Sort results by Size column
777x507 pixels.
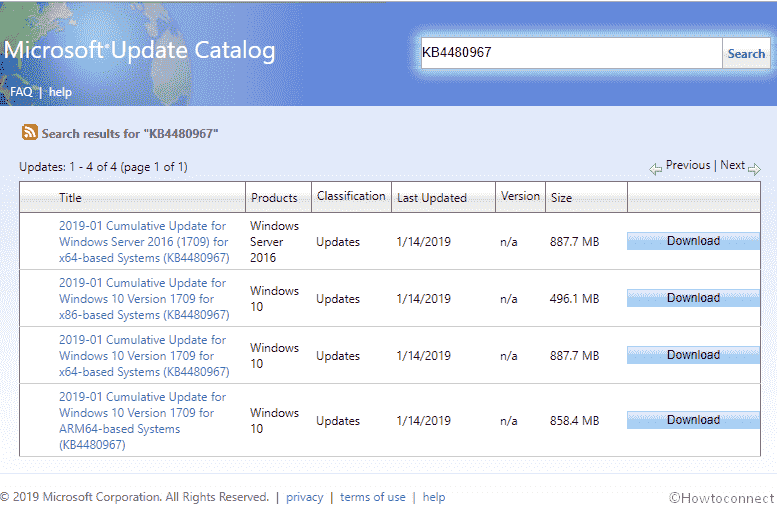click(561, 198)
